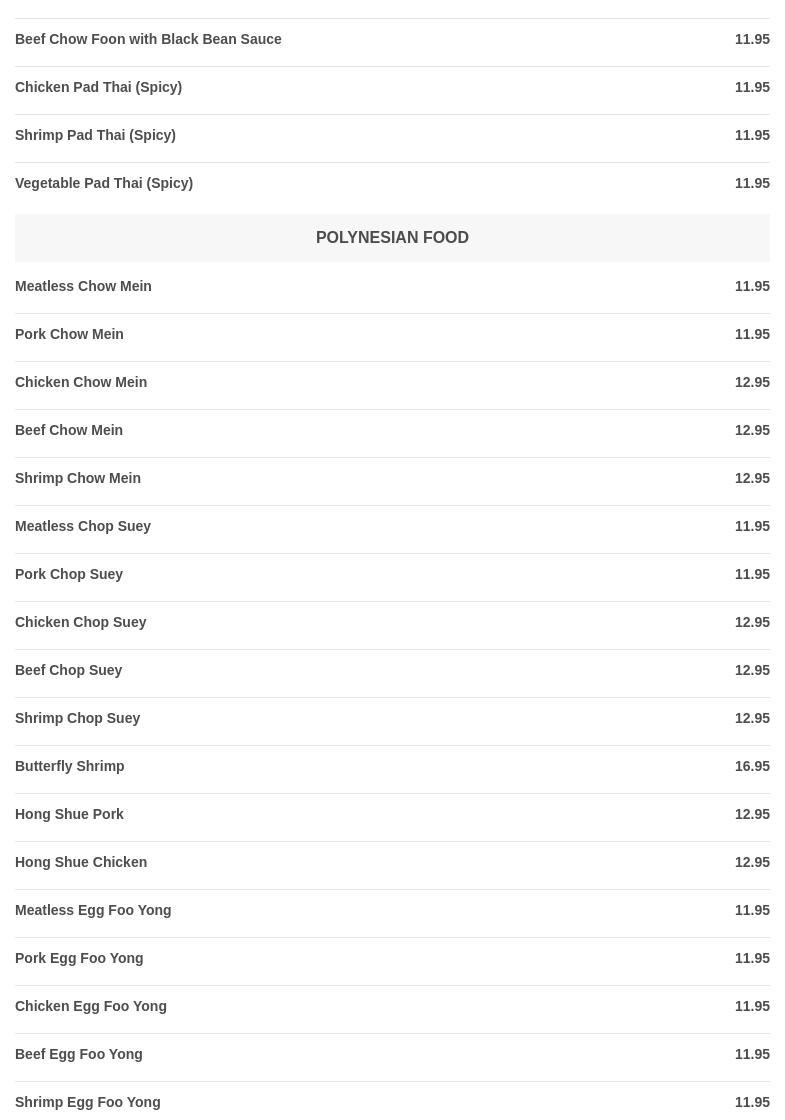Click the 16.95 price for Butterfly Shrimp
The height and width of the screenshot is (1120, 785).
pyautogui.click(x=752, y=766)
